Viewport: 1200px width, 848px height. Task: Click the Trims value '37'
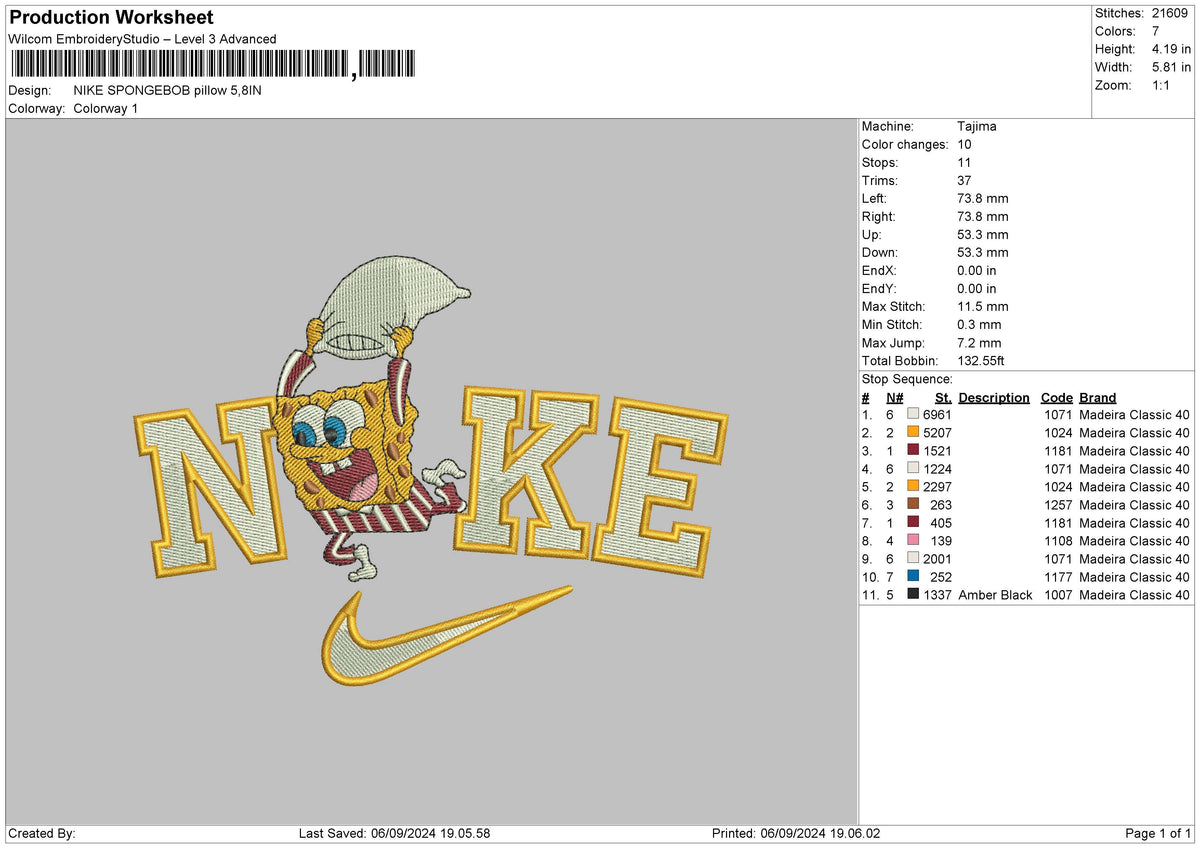coord(965,181)
